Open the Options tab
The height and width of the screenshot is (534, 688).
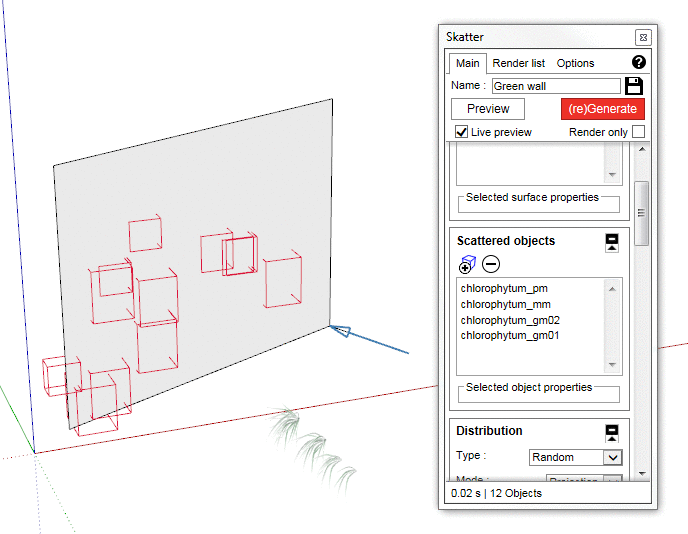point(575,63)
